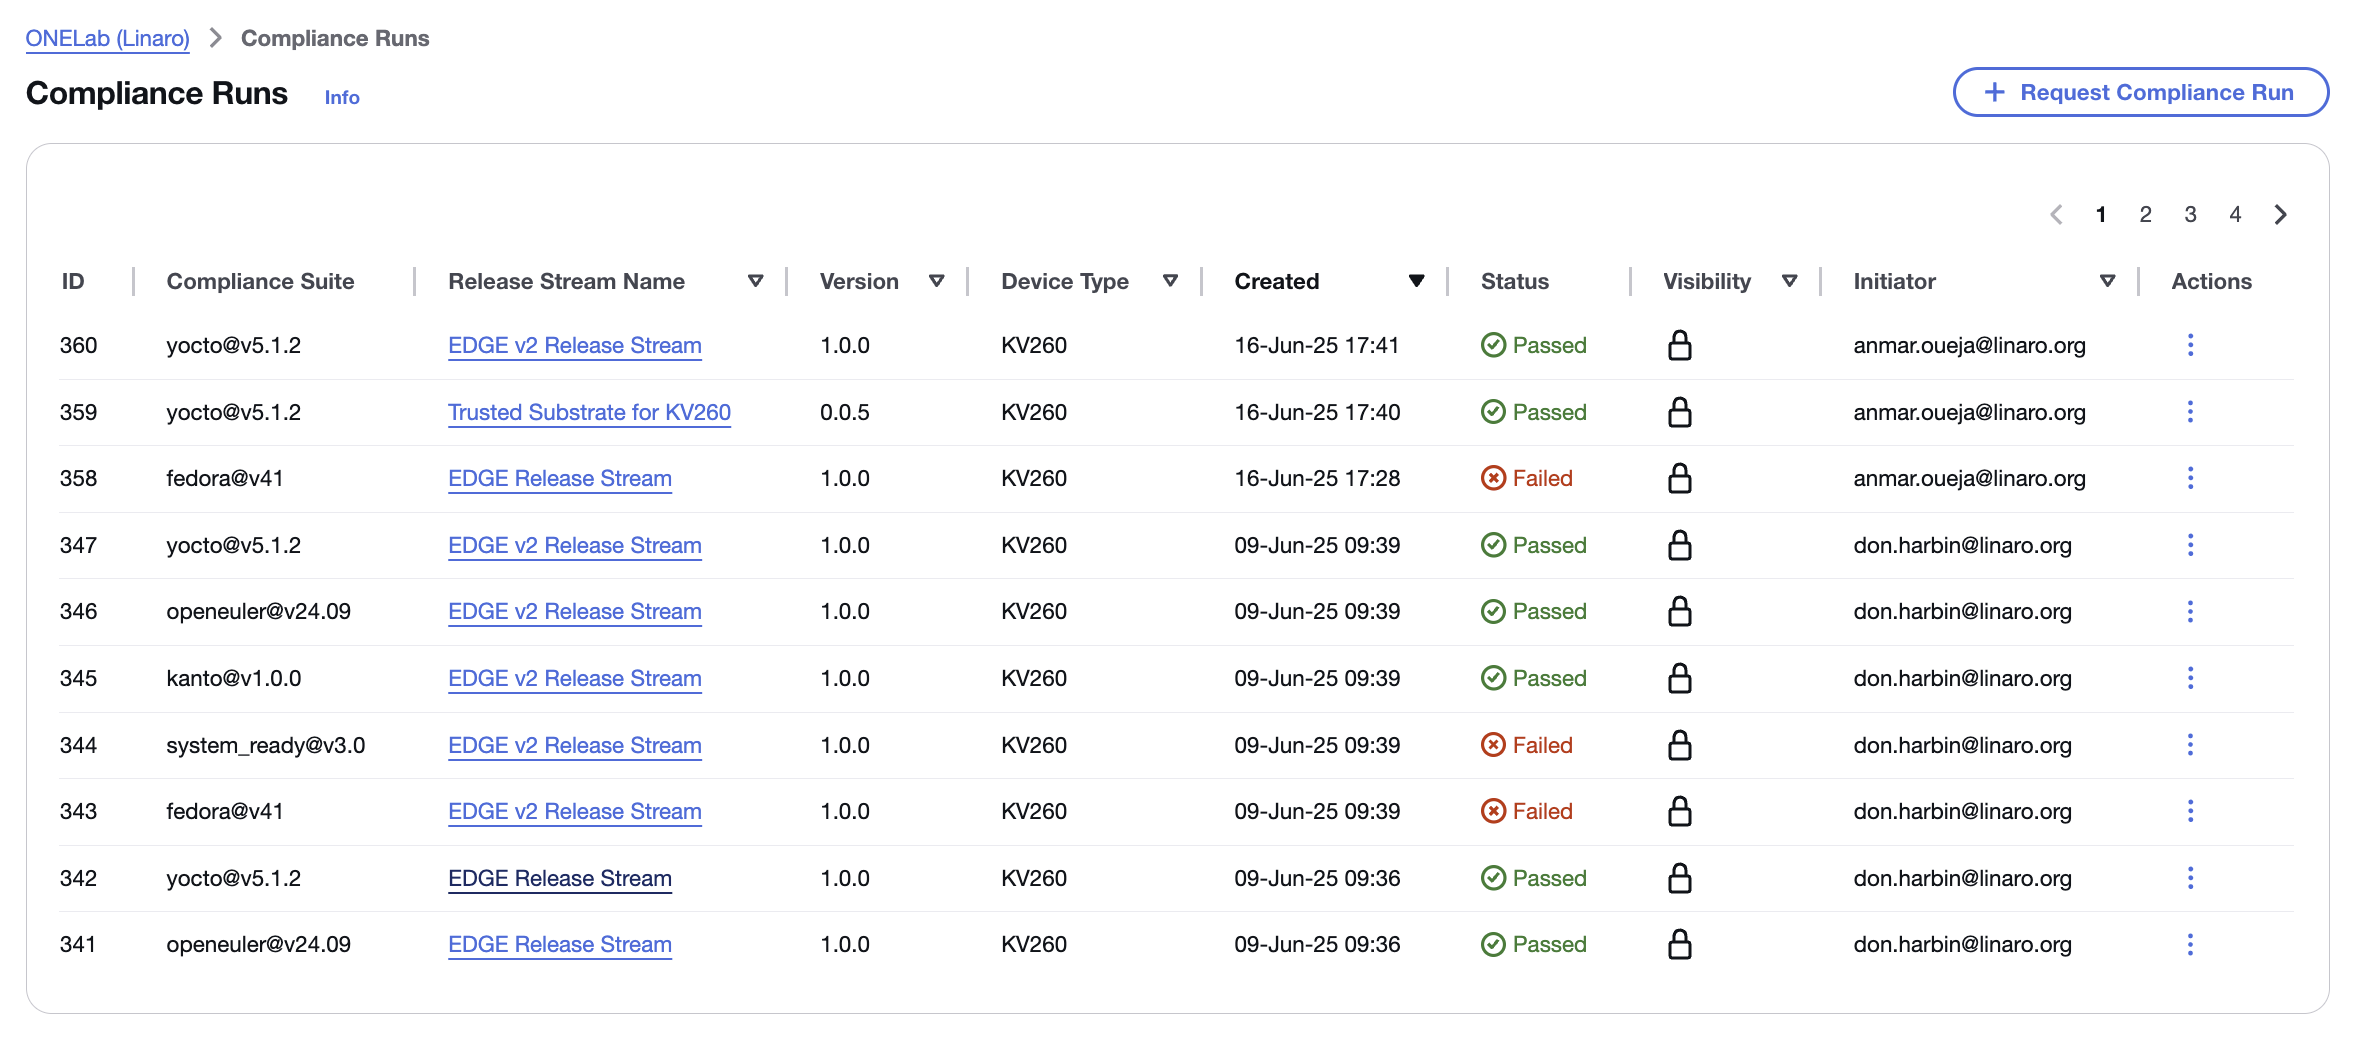
Task: Click the lock visibility icon for run 343
Action: coord(1680,811)
